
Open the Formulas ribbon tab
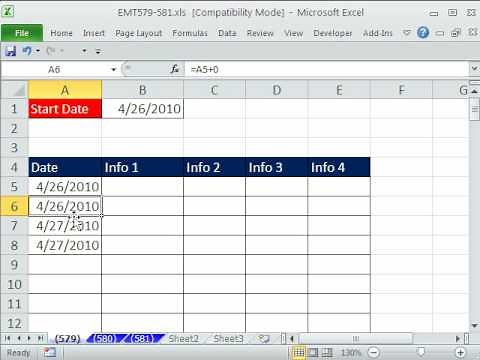coord(190,33)
